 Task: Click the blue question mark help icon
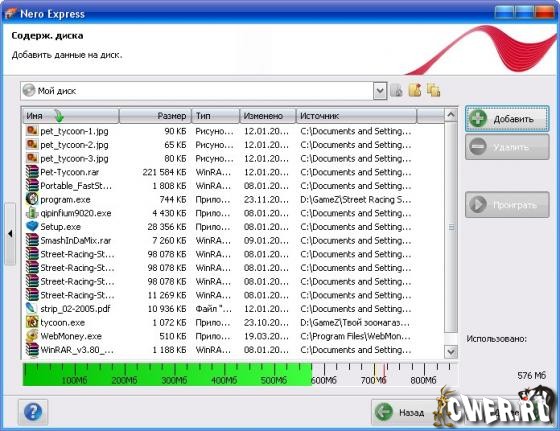click(33, 412)
